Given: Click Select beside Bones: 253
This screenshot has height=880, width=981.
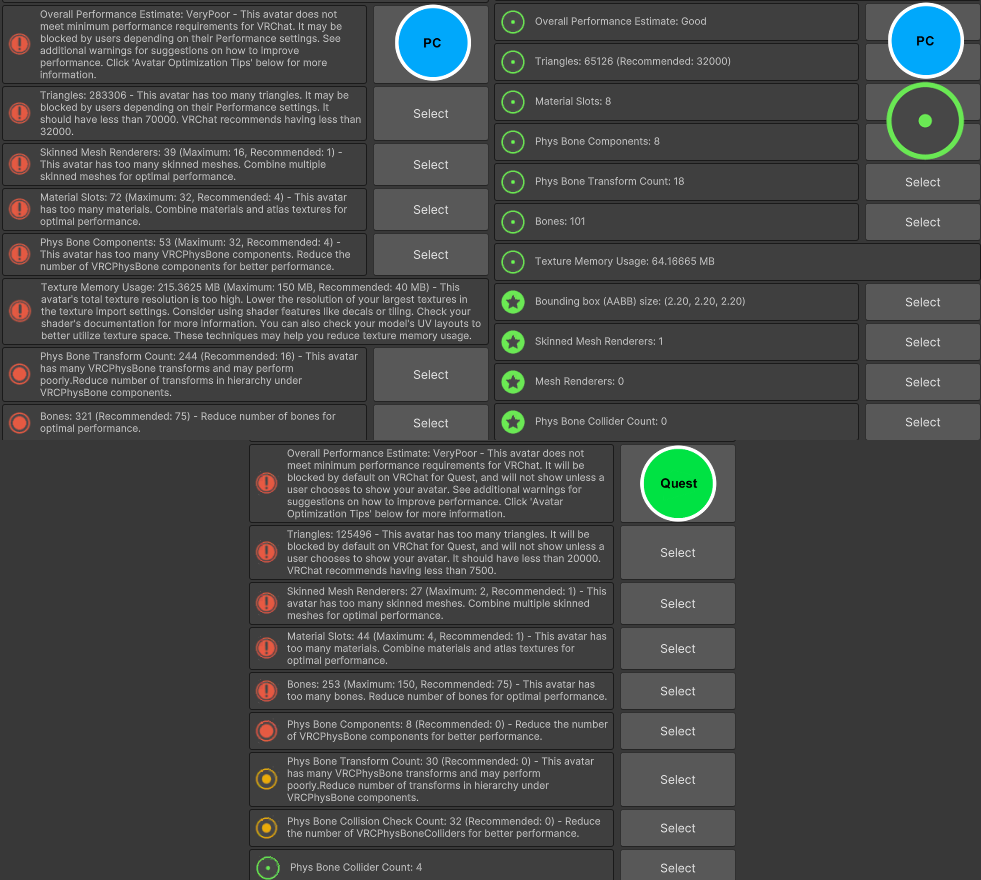Looking at the screenshot, I should click(678, 691).
